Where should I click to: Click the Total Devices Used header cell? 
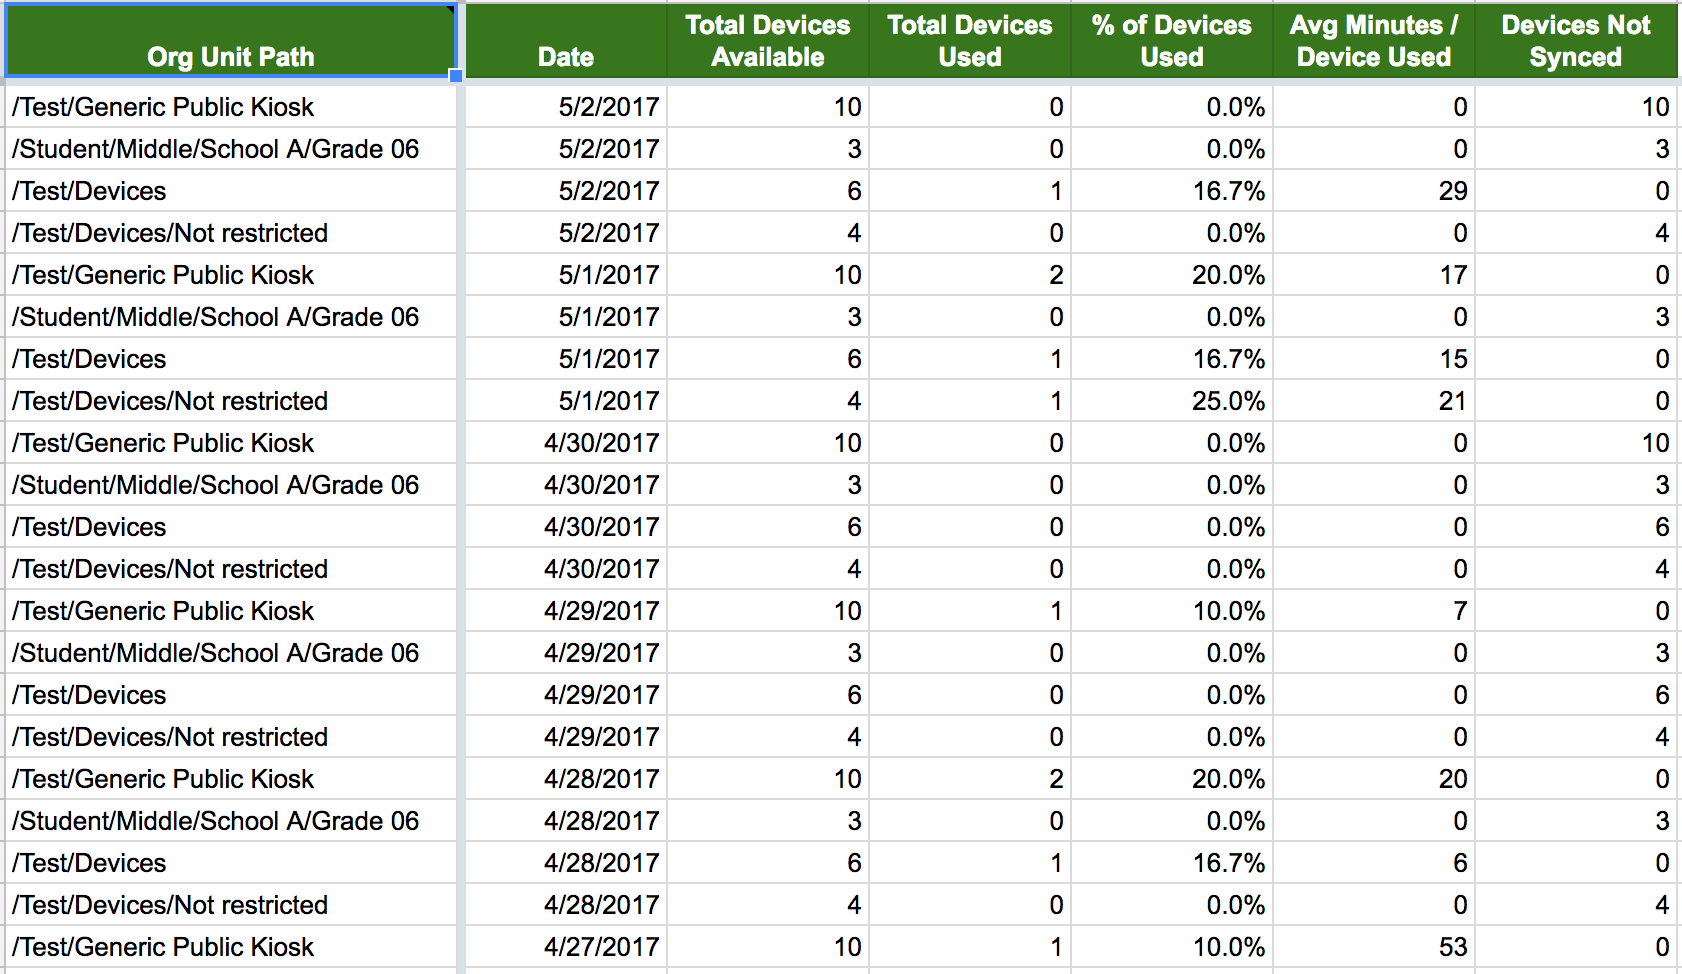tap(969, 42)
